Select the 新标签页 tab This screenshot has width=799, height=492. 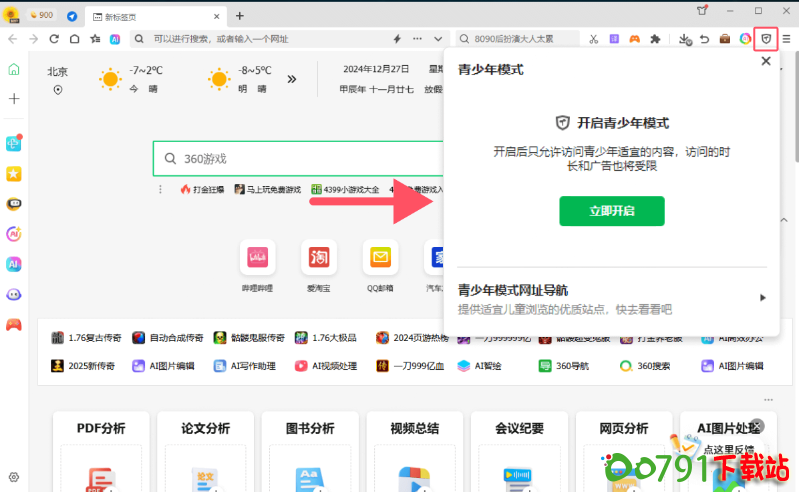150,16
